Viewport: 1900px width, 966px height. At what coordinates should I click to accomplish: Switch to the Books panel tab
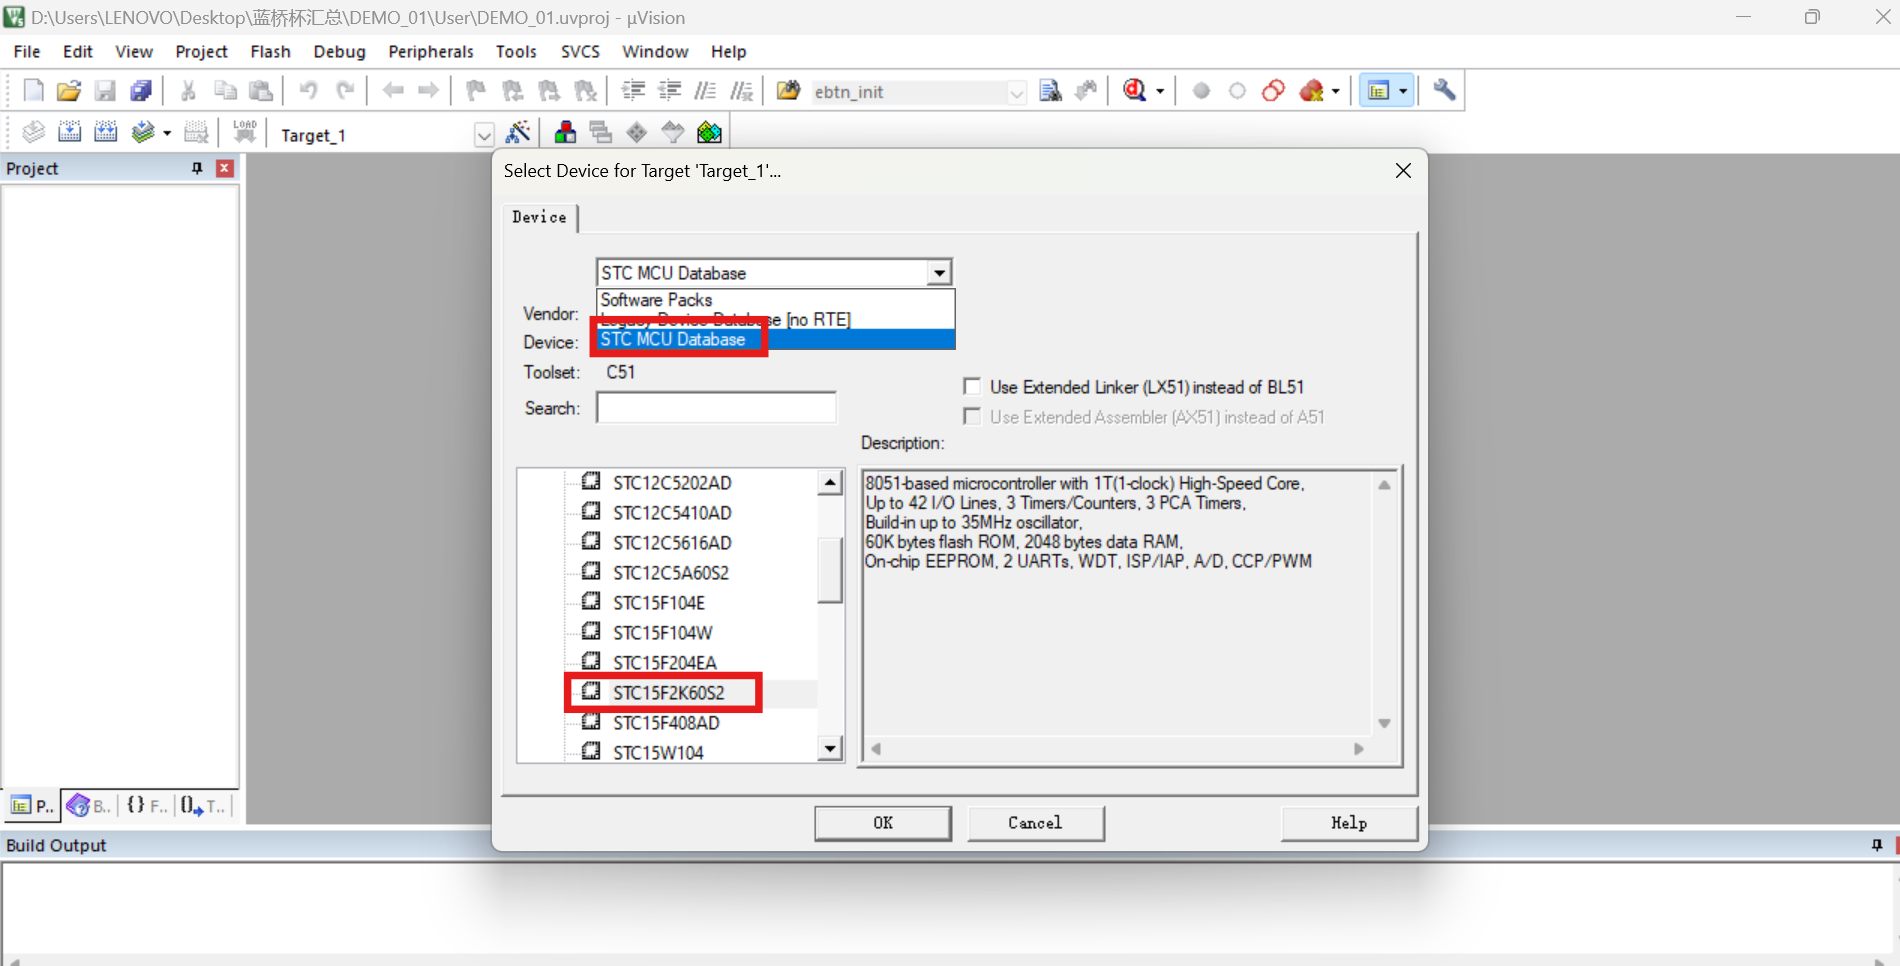point(87,805)
